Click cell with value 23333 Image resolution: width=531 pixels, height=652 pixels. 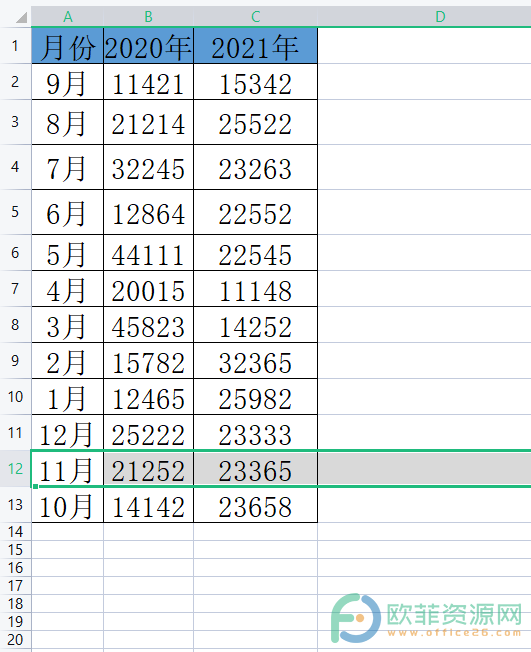click(255, 432)
